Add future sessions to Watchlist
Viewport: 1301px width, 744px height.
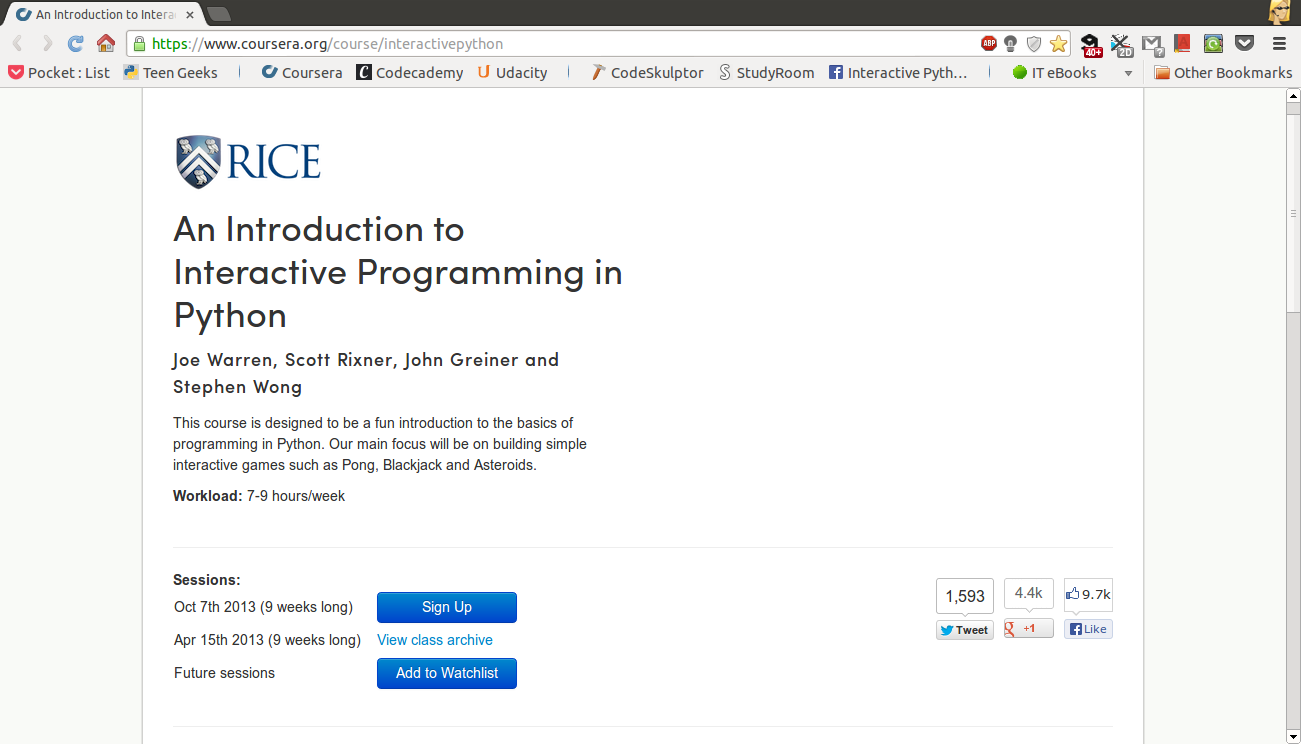447,673
